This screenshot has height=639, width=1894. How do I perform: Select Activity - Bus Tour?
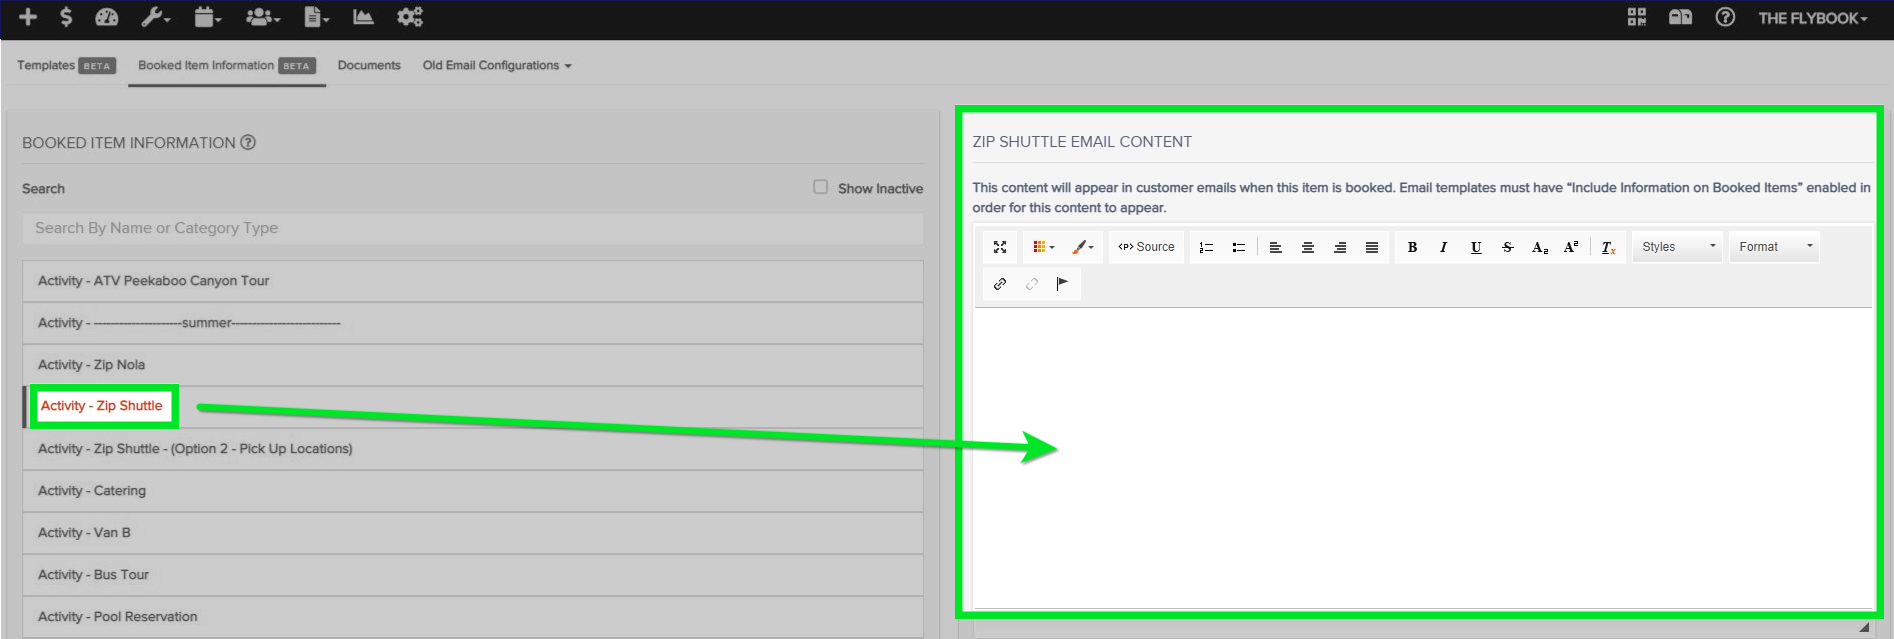click(x=473, y=575)
